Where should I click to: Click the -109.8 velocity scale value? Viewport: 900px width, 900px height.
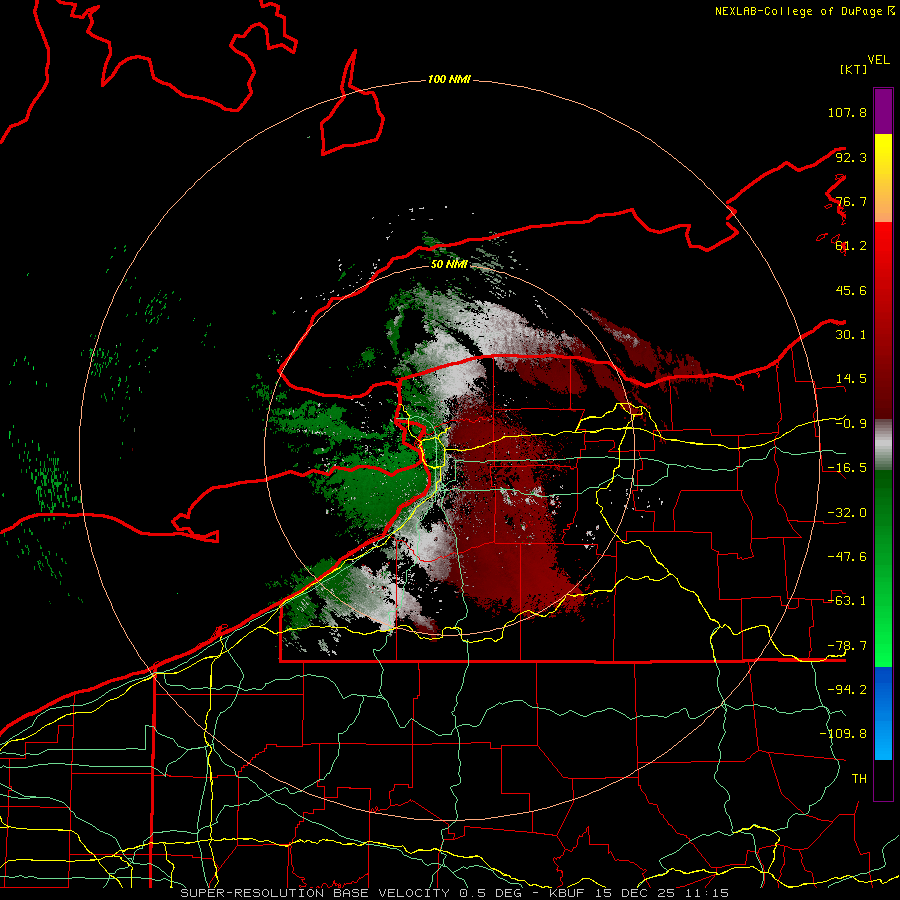tap(843, 734)
